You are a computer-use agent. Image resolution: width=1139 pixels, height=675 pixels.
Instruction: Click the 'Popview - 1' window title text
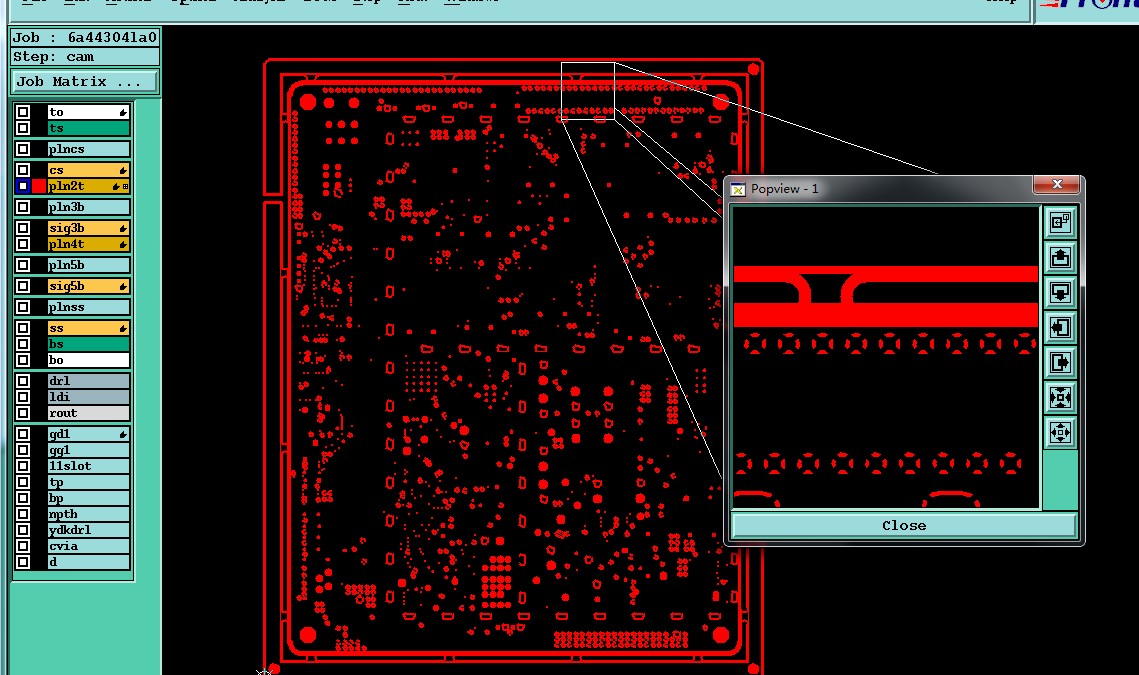pyautogui.click(x=785, y=189)
